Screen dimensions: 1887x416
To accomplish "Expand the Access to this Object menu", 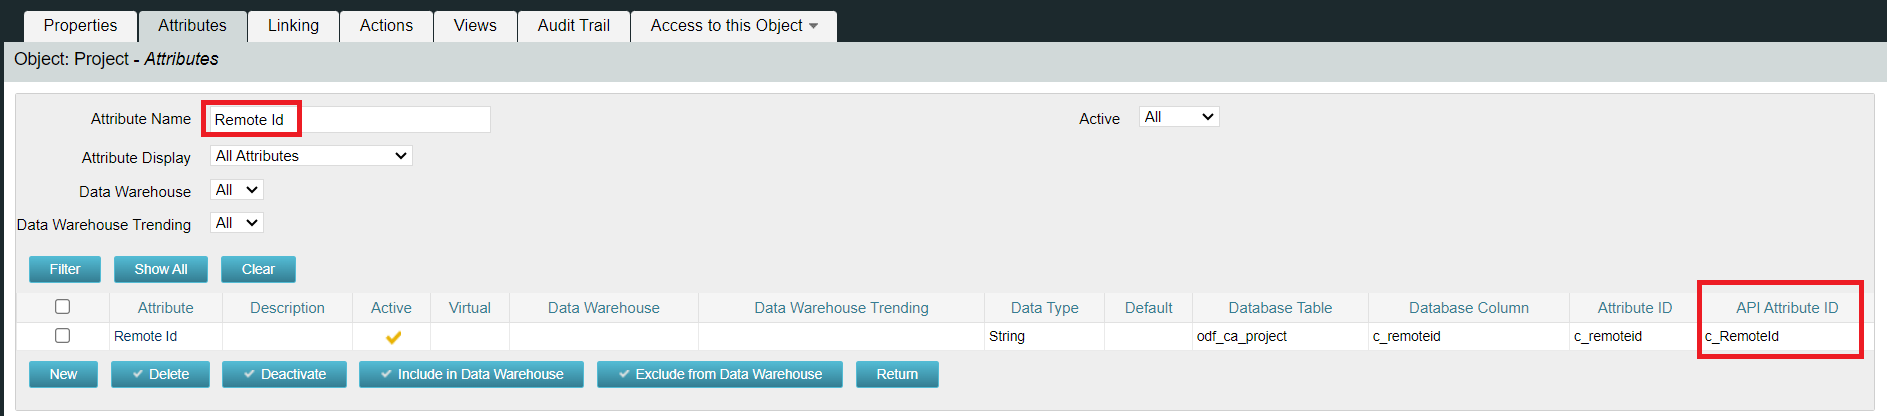I will point(733,25).
